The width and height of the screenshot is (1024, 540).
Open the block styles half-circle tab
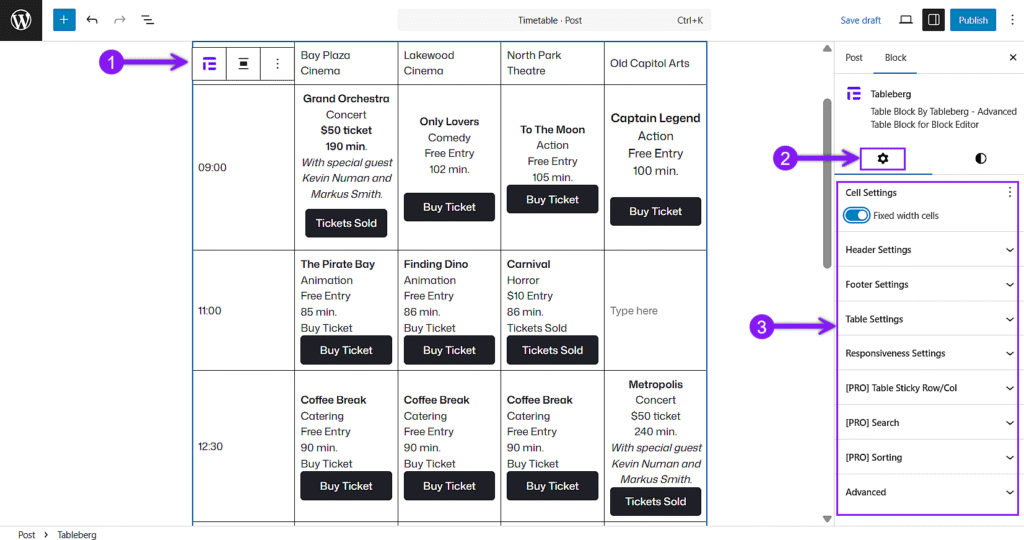(980, 158)
